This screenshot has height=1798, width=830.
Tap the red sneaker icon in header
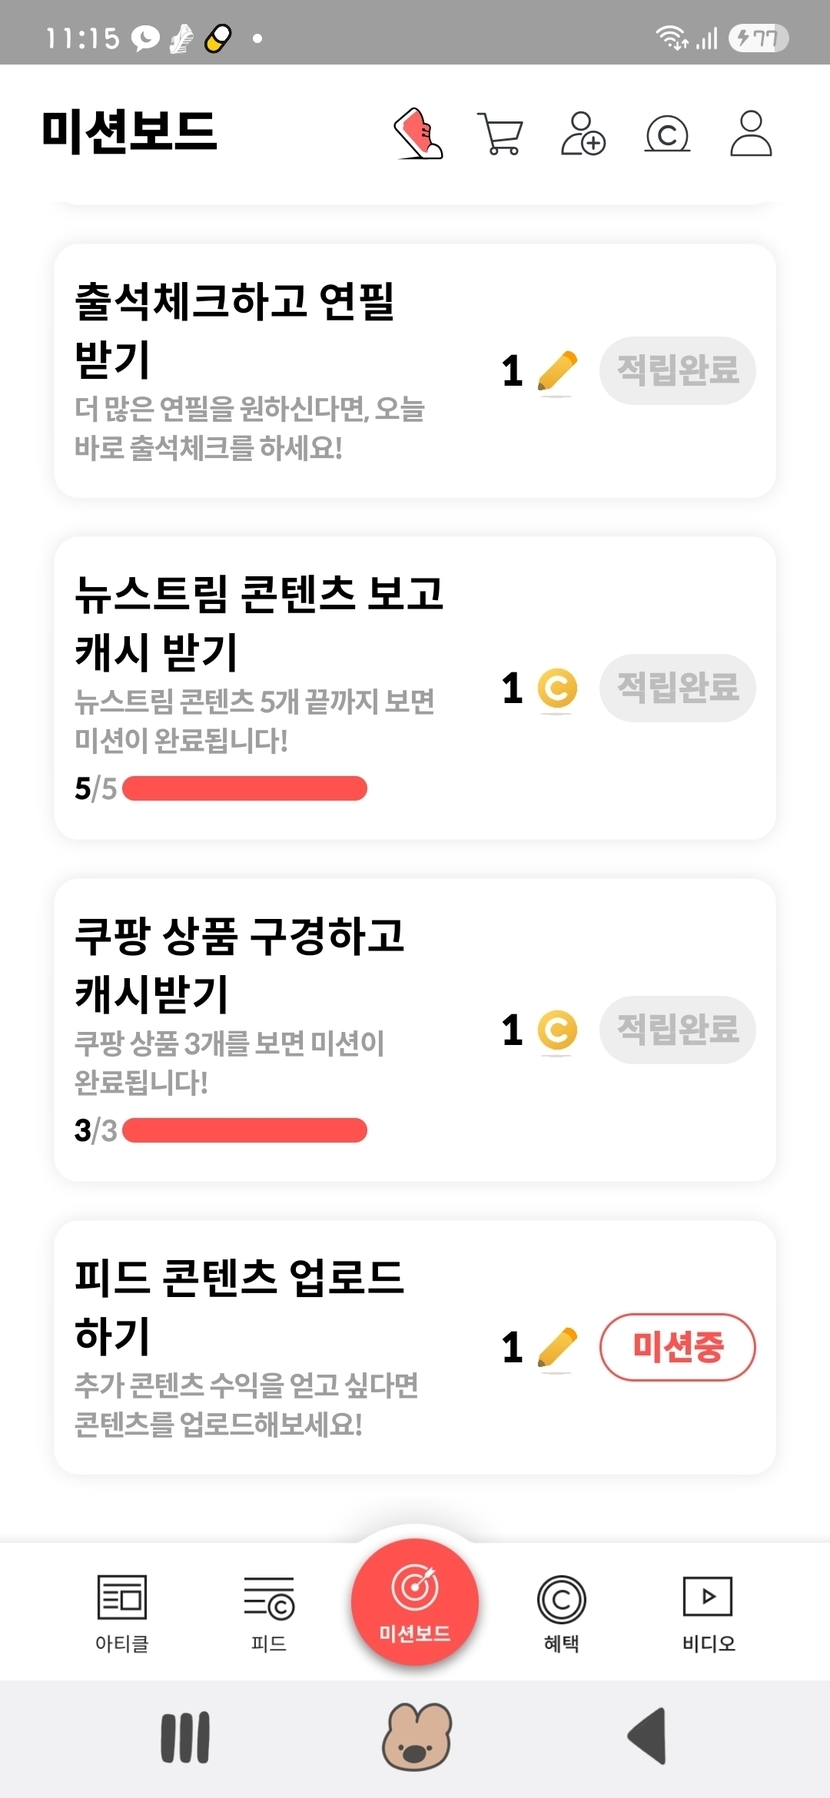coord(418,134)
